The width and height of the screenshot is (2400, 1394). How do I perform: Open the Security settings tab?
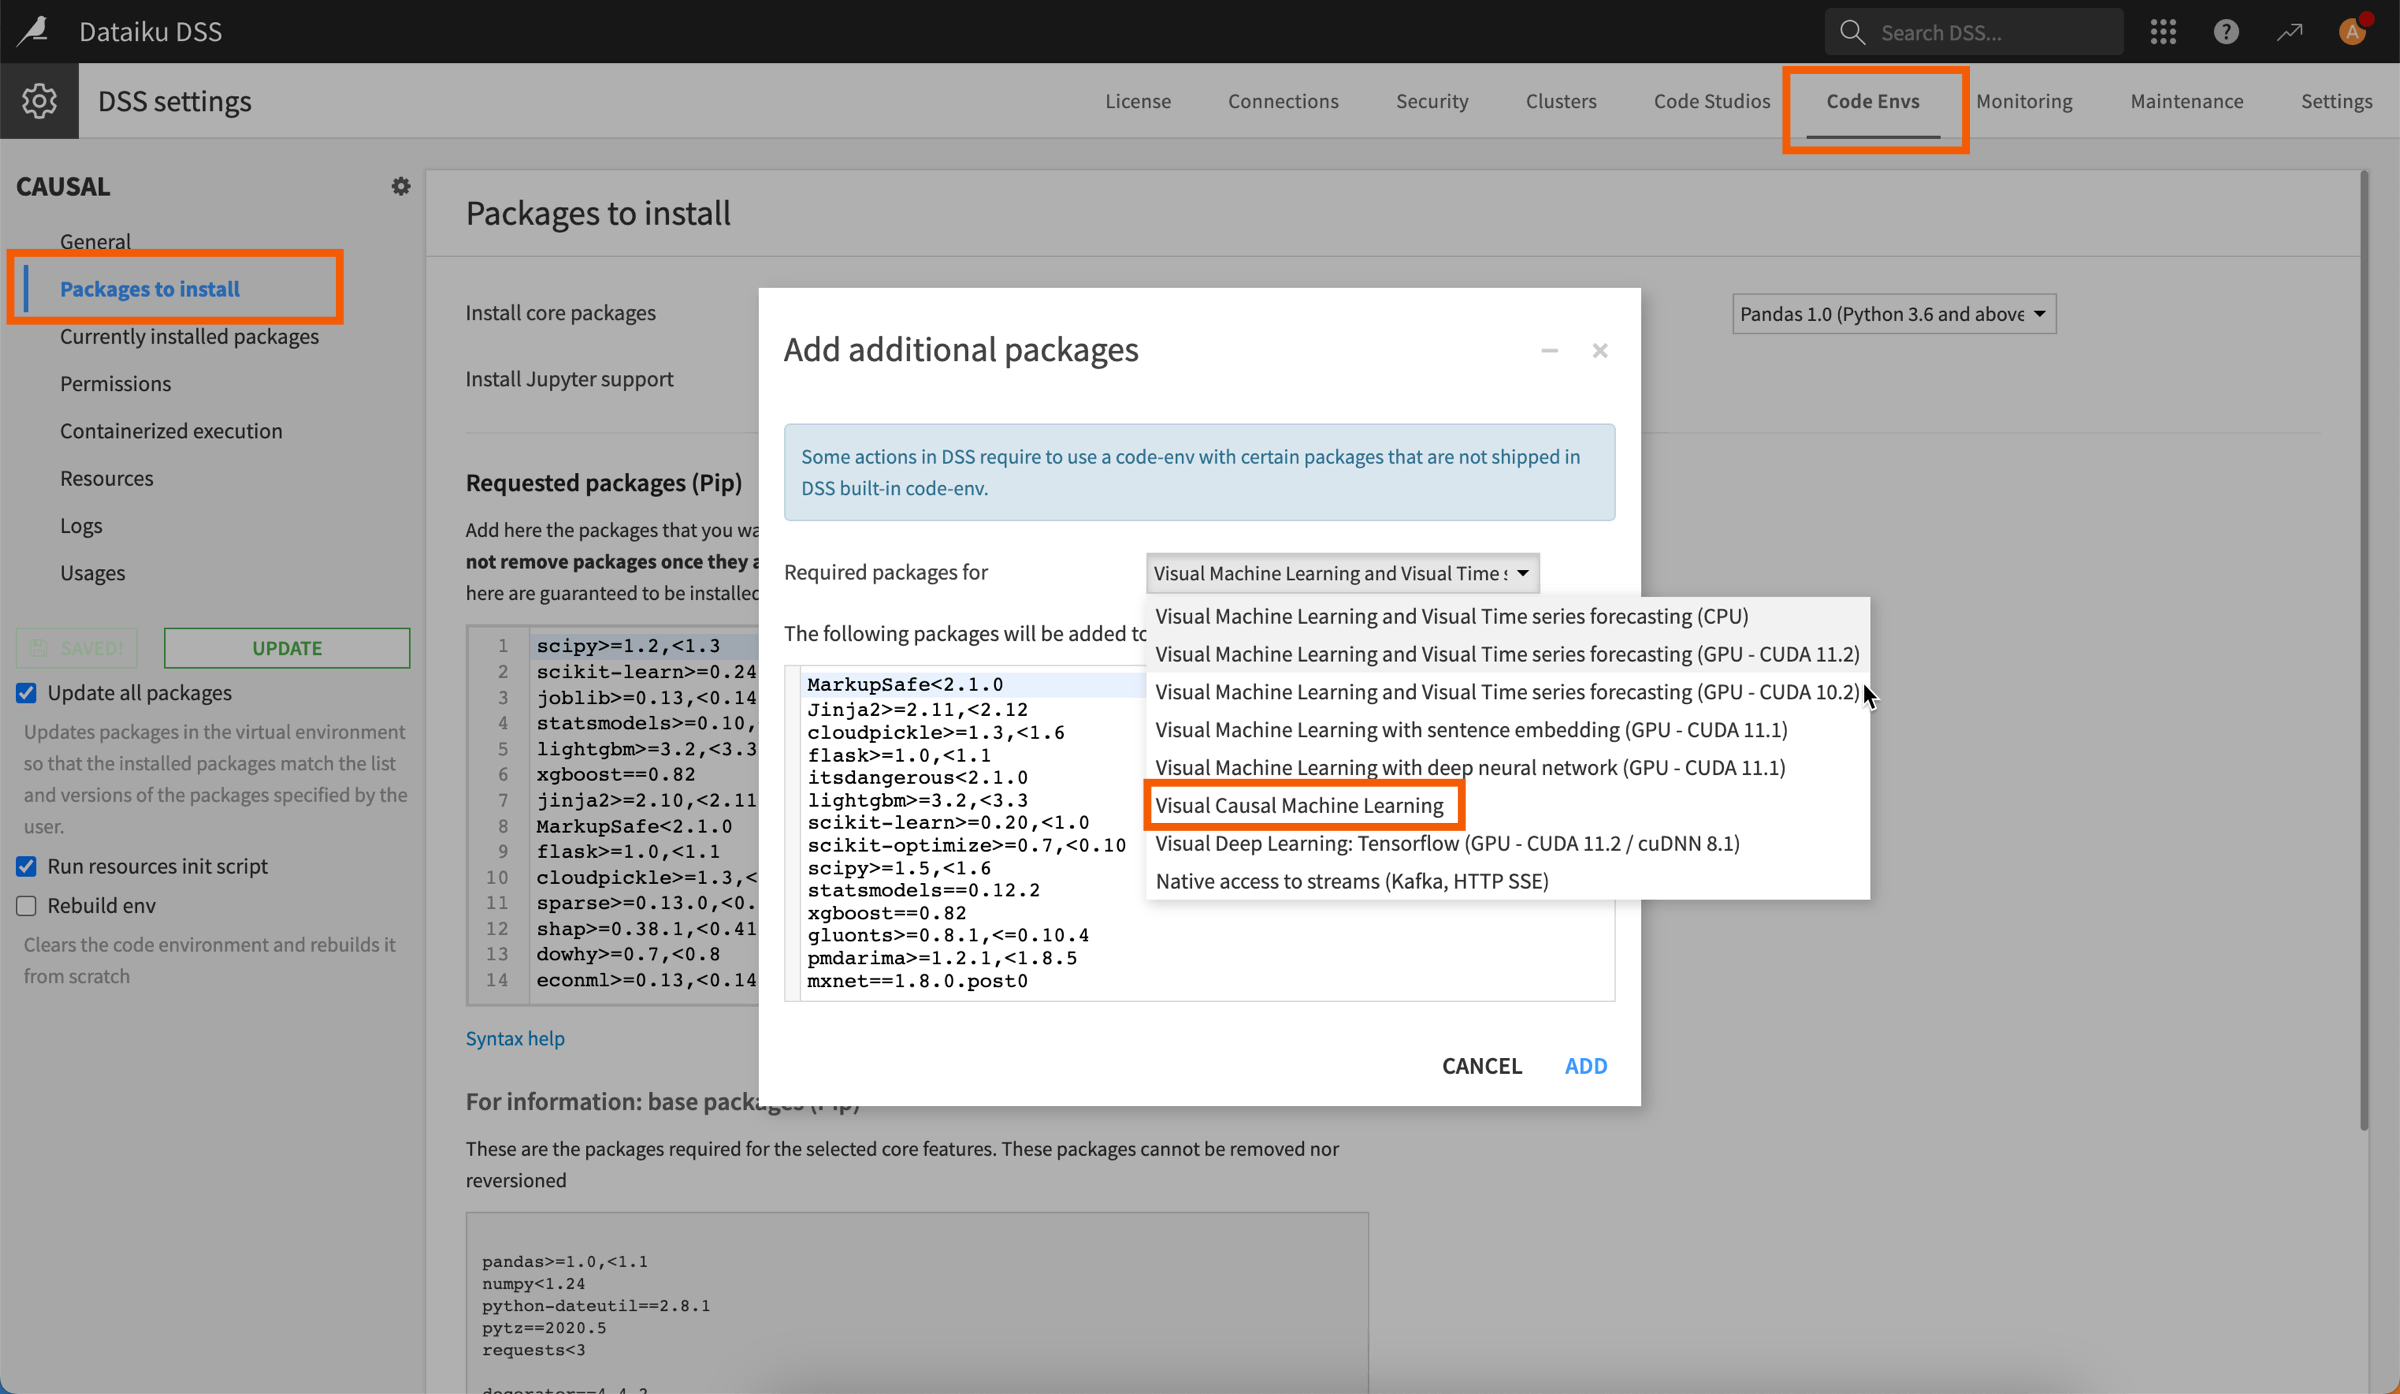pos(1432,100)
